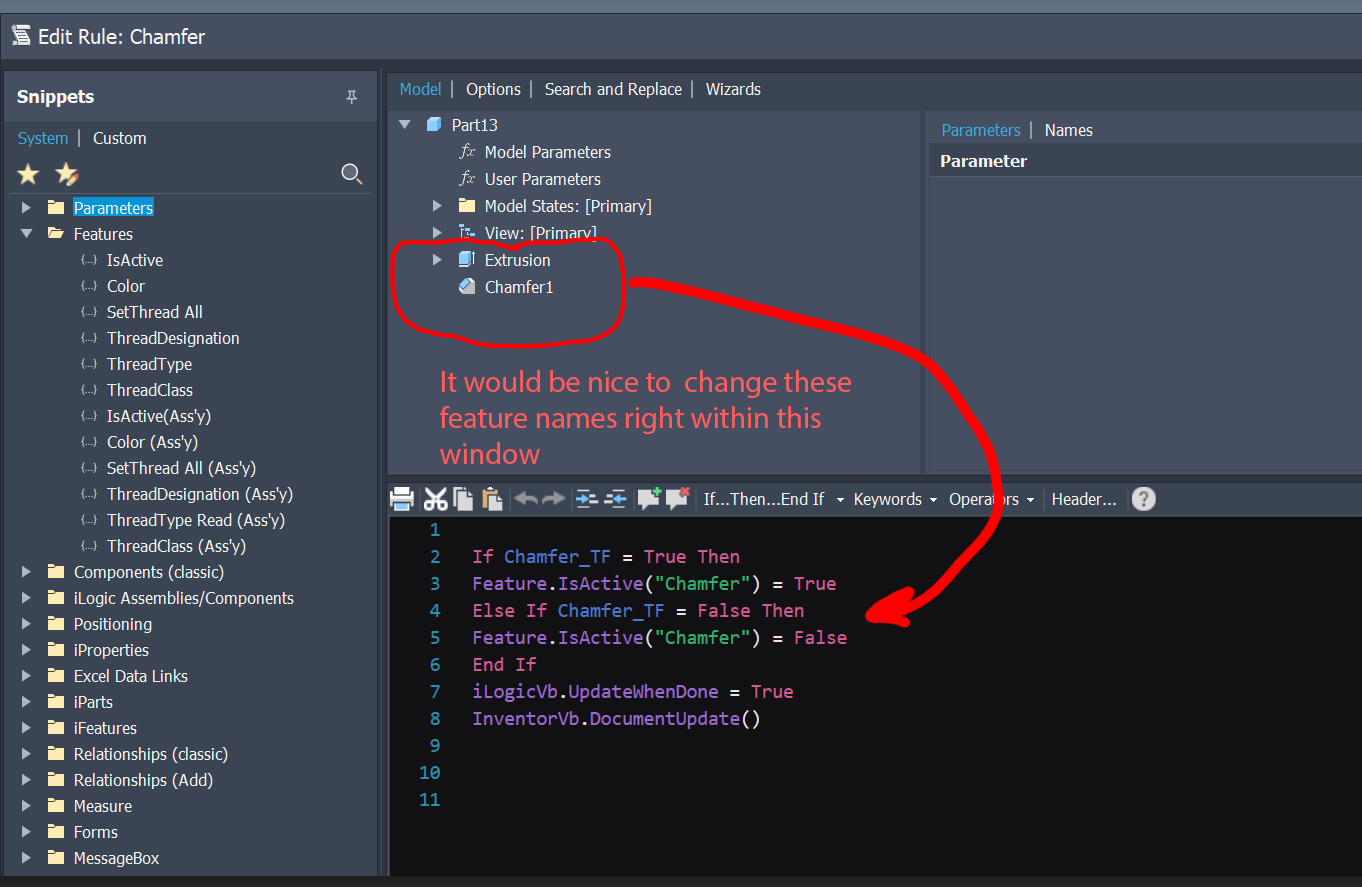1362x887 pixels.
Task: Click the Copy icon in the editor toolbar
Action: point(462,498)
